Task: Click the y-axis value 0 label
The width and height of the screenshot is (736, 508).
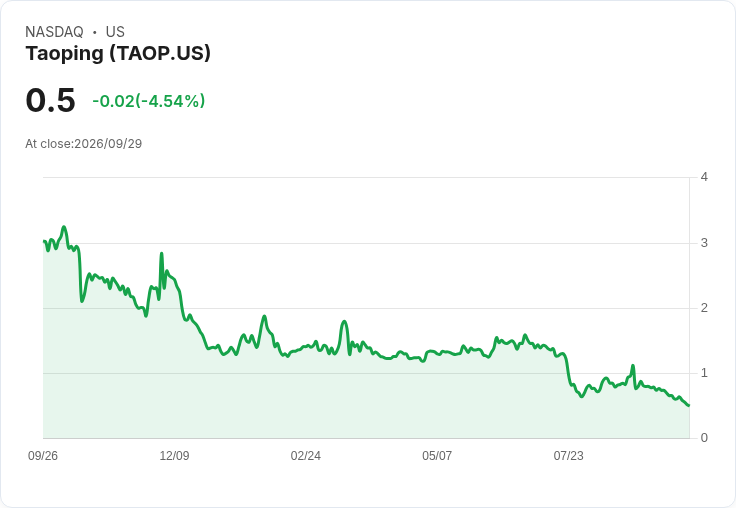Action: (x=704, y=438)
